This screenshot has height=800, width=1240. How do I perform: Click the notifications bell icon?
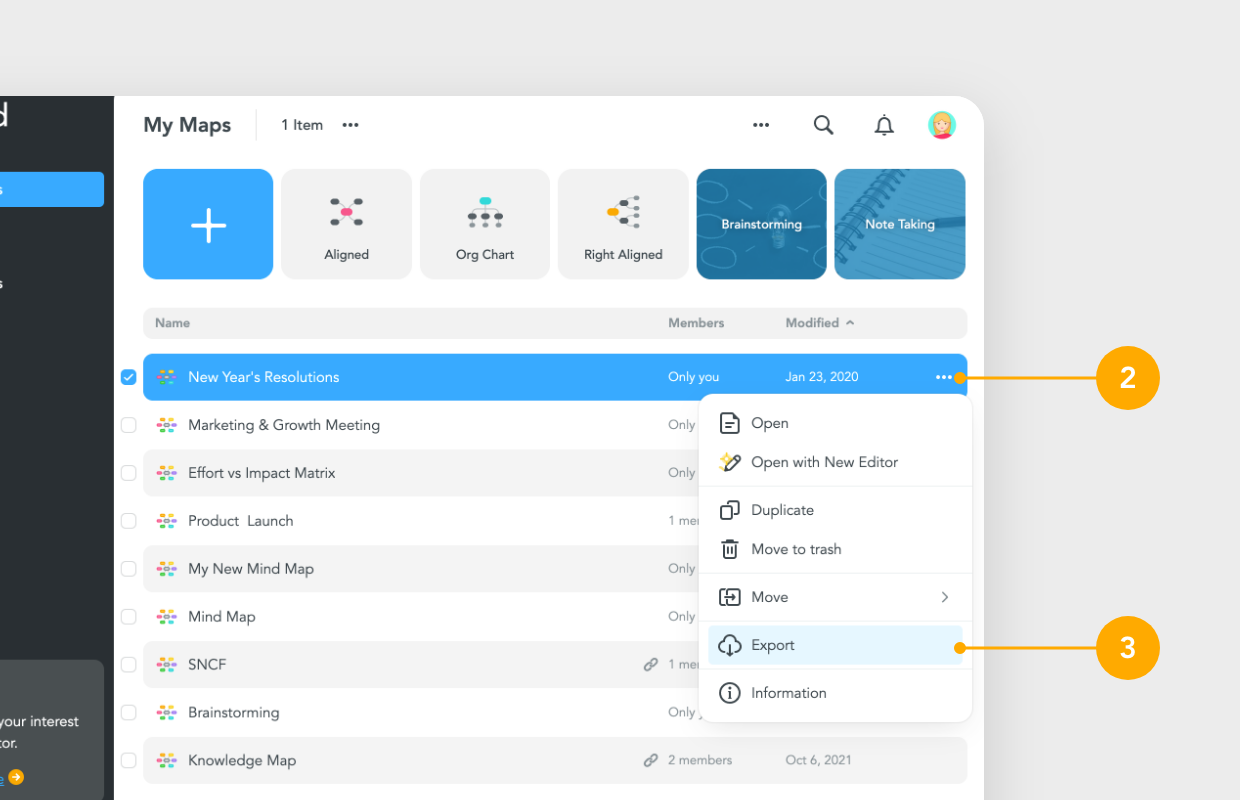point(883,125)
